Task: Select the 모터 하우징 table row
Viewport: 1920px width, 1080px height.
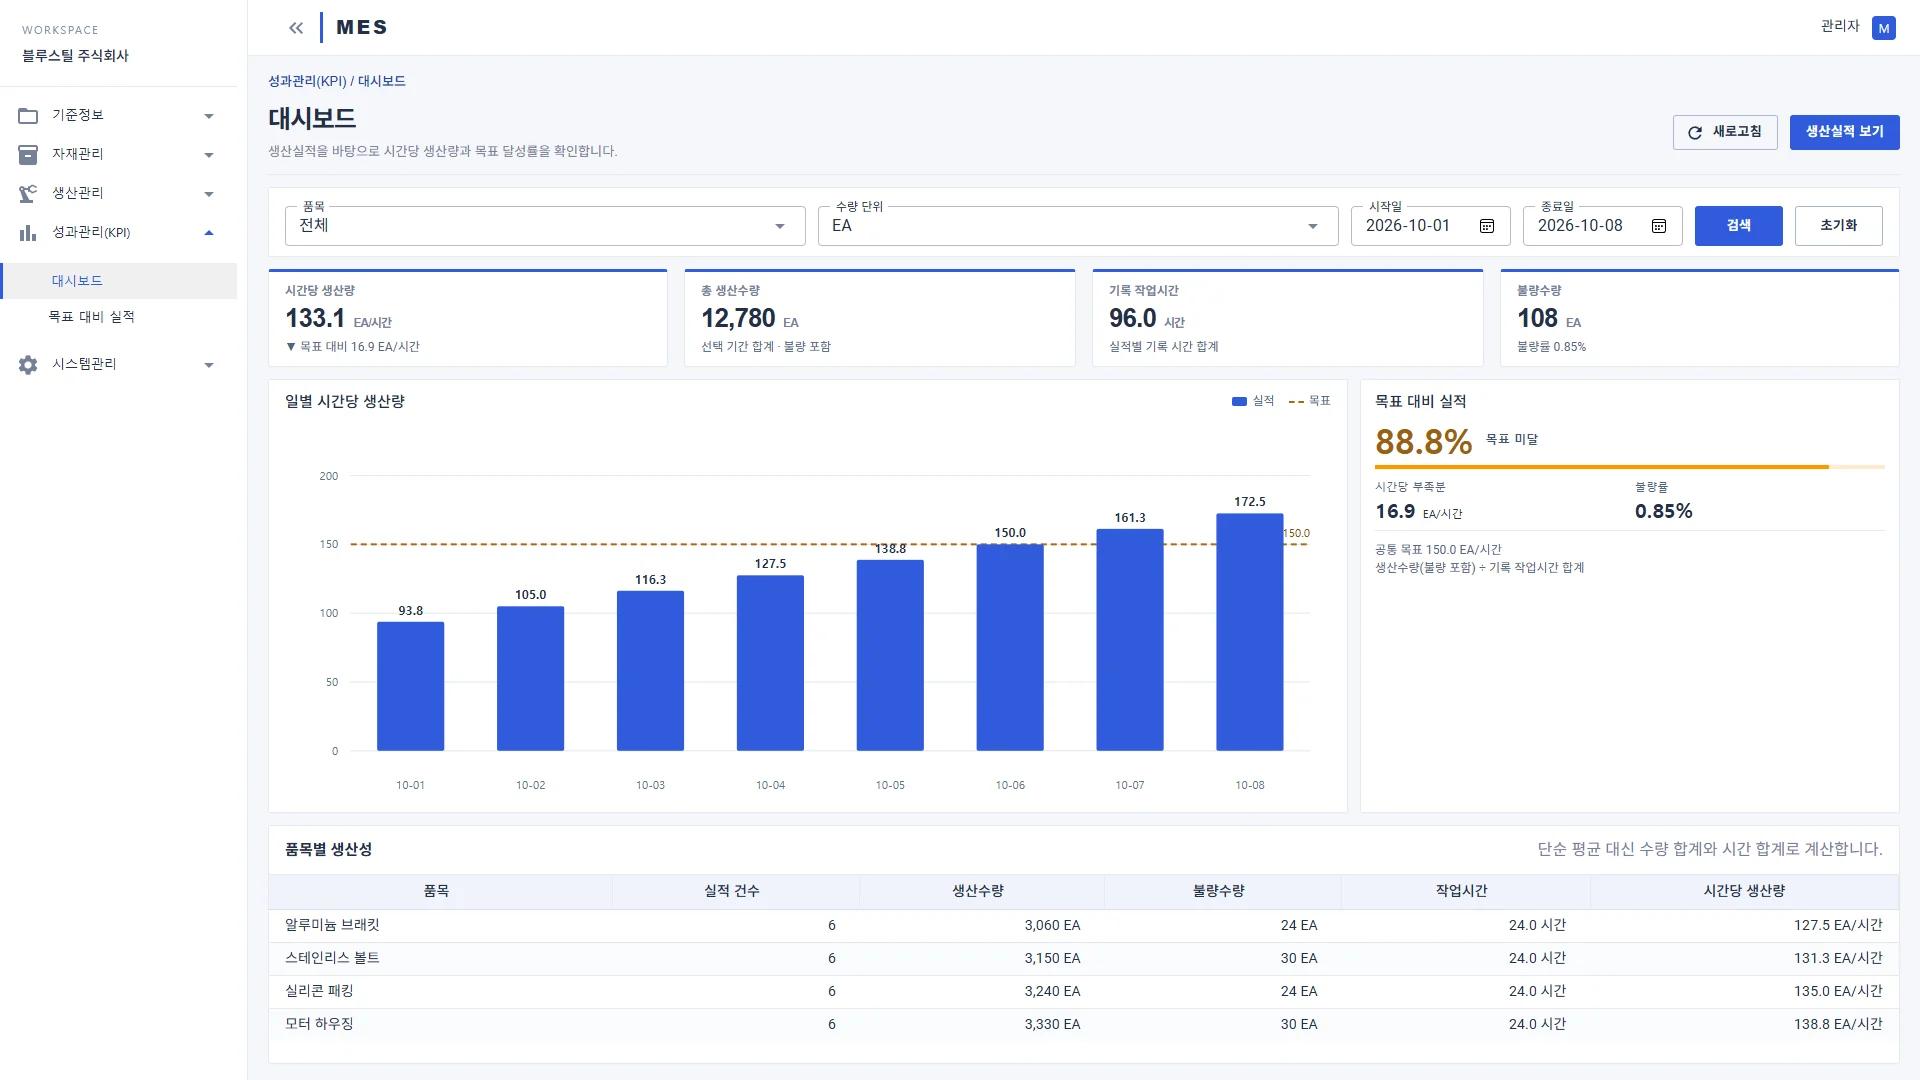Action: point(1083,1025)
